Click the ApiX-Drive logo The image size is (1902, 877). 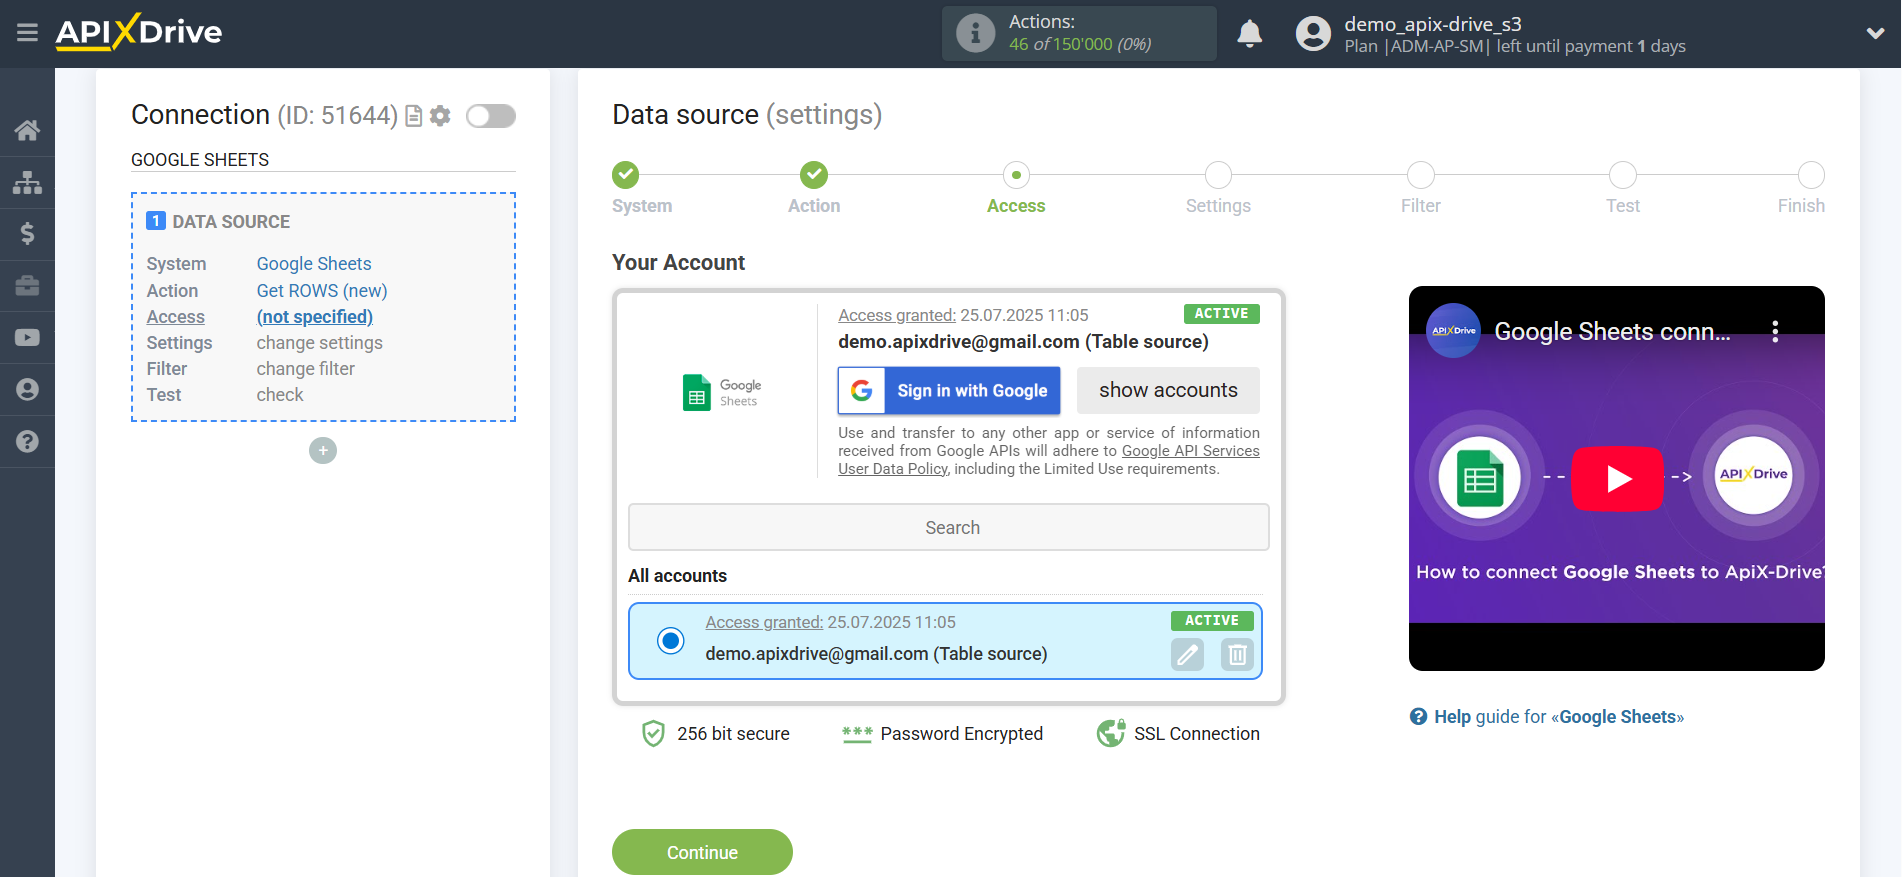coord(139,32)
